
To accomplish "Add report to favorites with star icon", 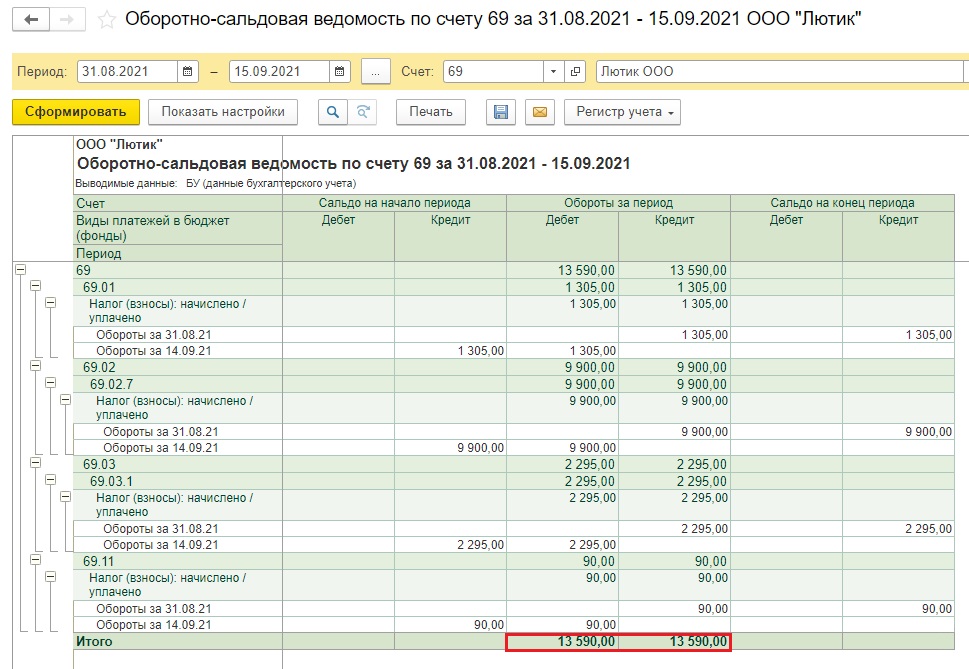I will point(106,20).
